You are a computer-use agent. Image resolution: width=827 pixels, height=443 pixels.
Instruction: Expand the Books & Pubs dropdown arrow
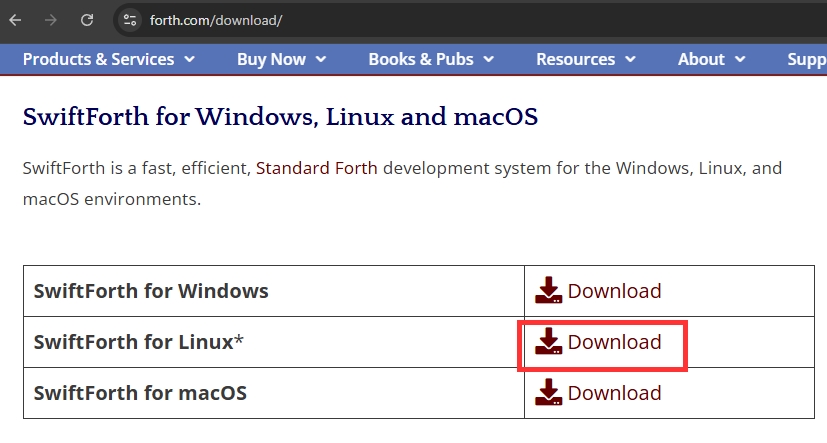tap(489, 60)
